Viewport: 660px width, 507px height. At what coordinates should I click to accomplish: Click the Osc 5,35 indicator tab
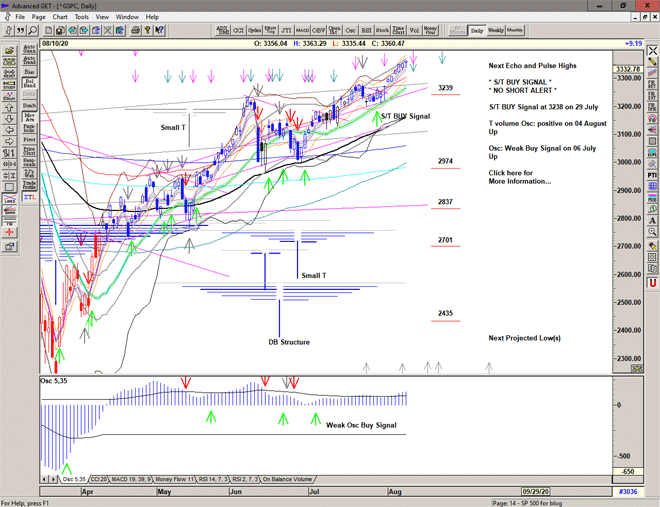click(74, 480)
